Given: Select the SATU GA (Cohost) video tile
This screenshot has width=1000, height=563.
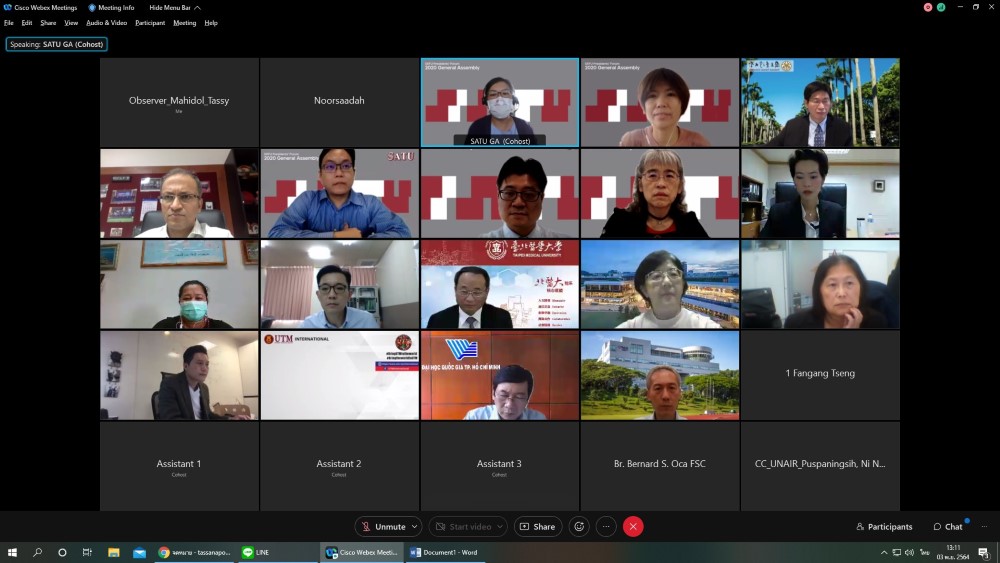Looking at the screenshot, I should click(500, 103).
